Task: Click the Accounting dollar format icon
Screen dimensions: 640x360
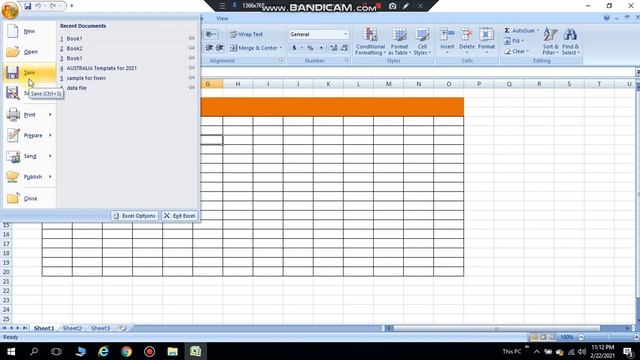Action: pyautogui.click(x=294, y=48)
